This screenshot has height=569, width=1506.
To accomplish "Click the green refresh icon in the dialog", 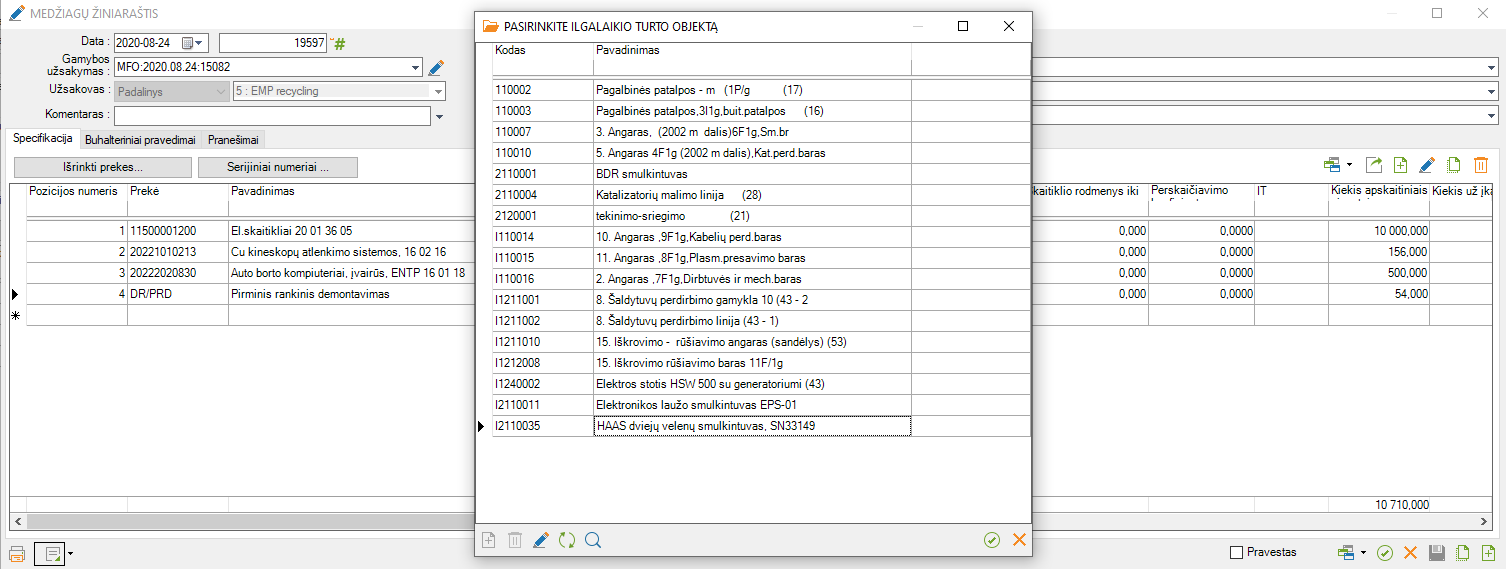I will [x=567, y=540].
